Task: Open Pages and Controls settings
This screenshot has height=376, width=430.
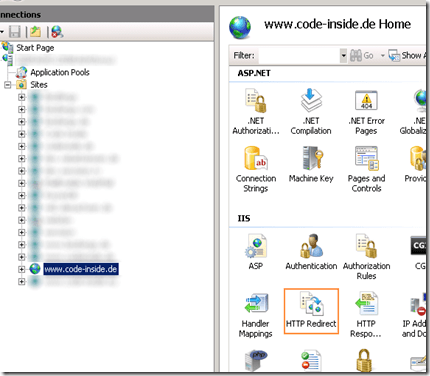Action: point(366,169)
